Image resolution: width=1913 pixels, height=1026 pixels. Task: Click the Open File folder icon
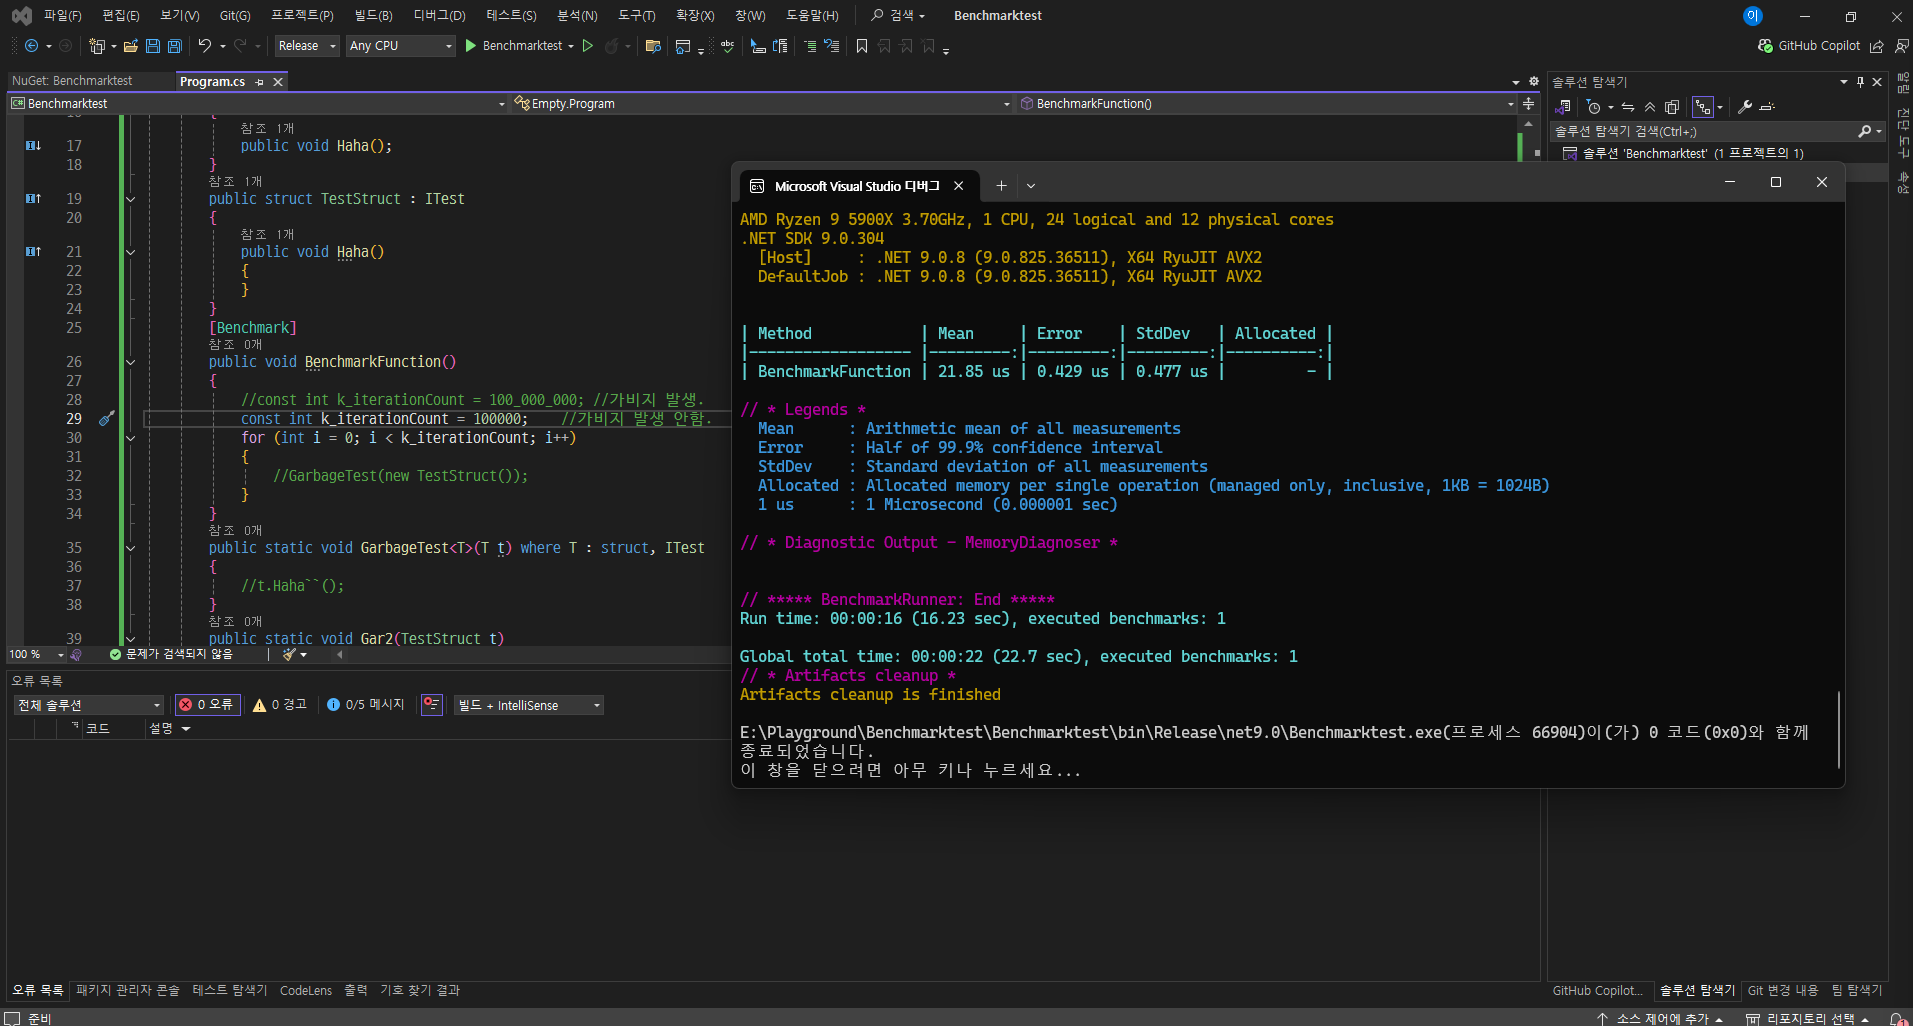[130, 46]
